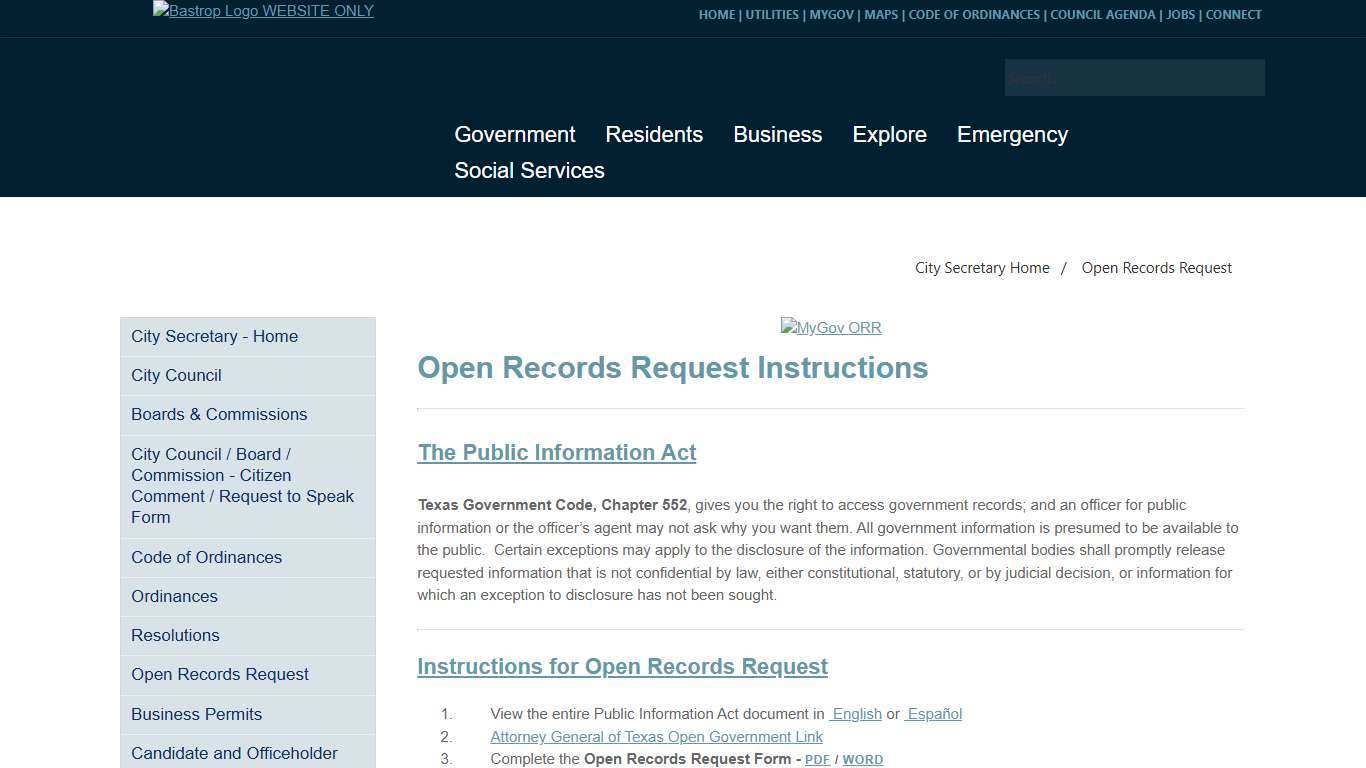Expand the Business menu
The width and height of the screenshot is (1366, 768).
(777, 135)
